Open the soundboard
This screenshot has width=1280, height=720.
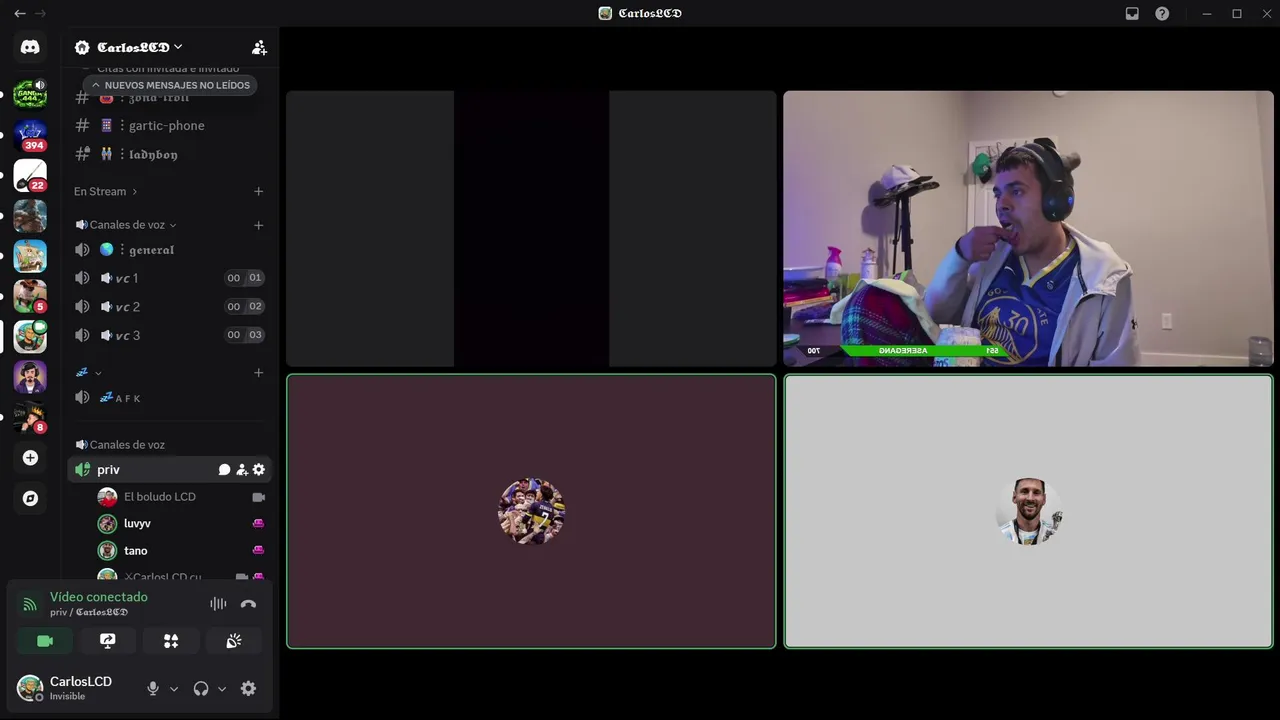[234, 641]
